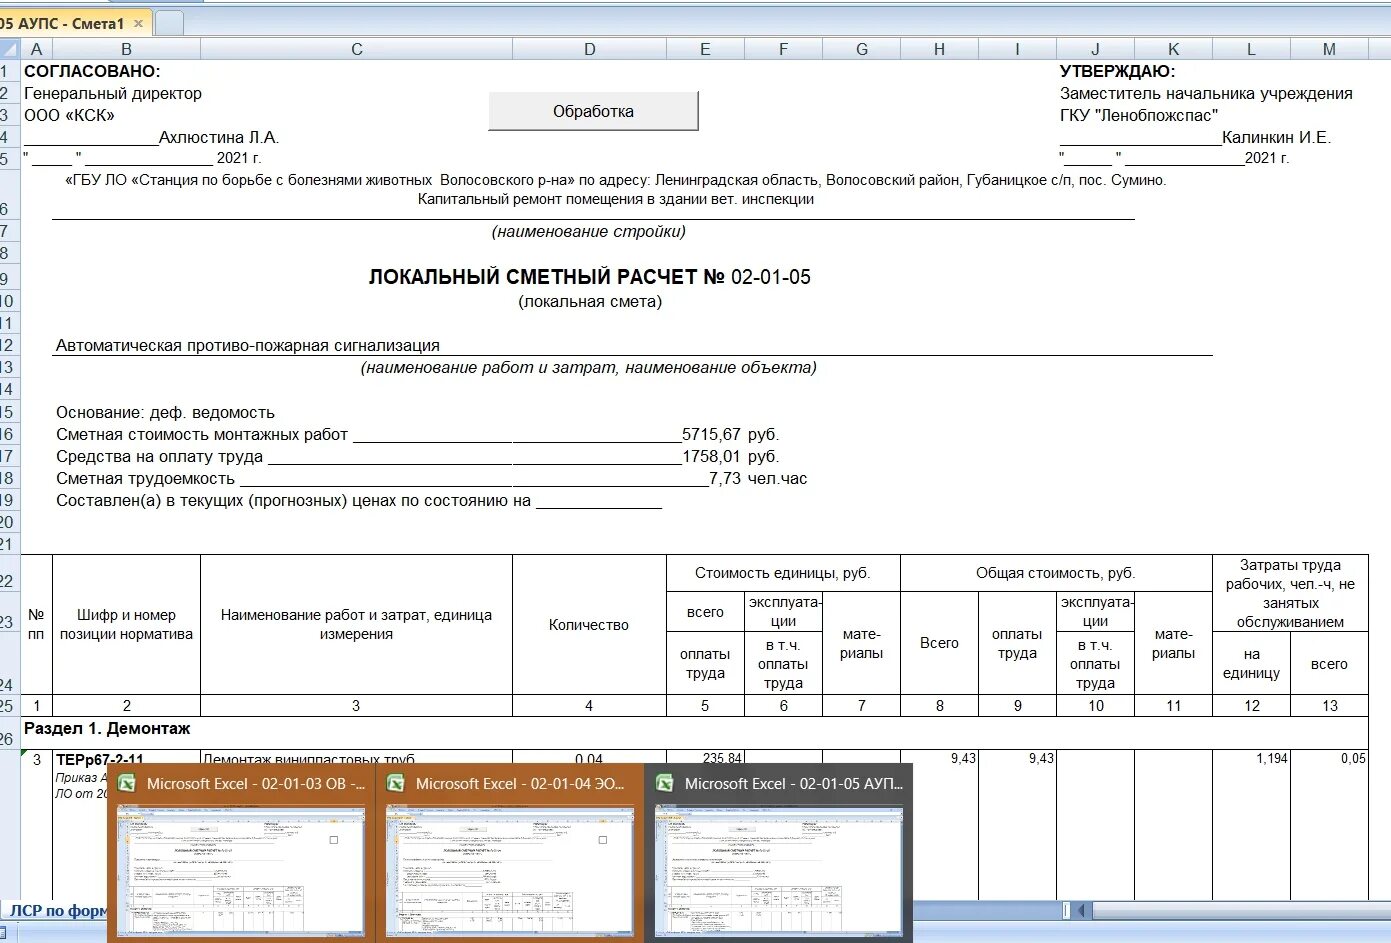Click the 'Демонтаж винипластовых труб' cell

(308, 759)
